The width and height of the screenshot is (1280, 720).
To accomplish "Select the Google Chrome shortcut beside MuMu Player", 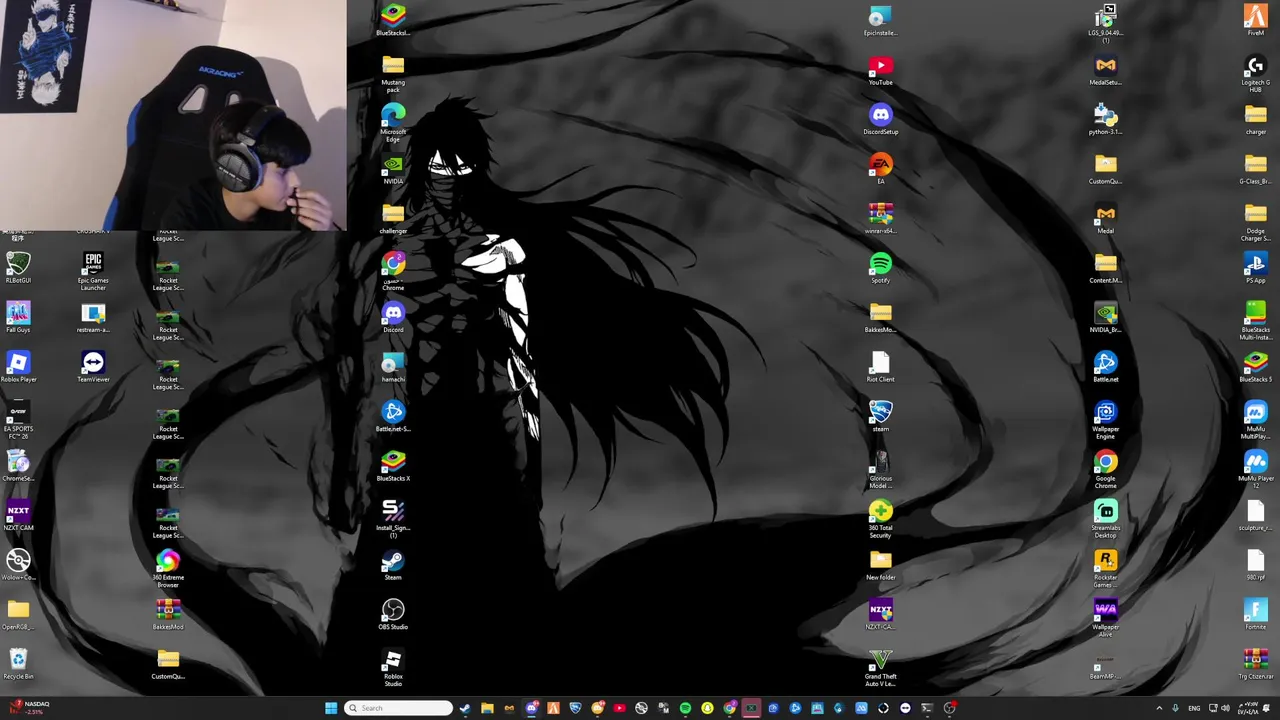I will tap(1105, 469).
